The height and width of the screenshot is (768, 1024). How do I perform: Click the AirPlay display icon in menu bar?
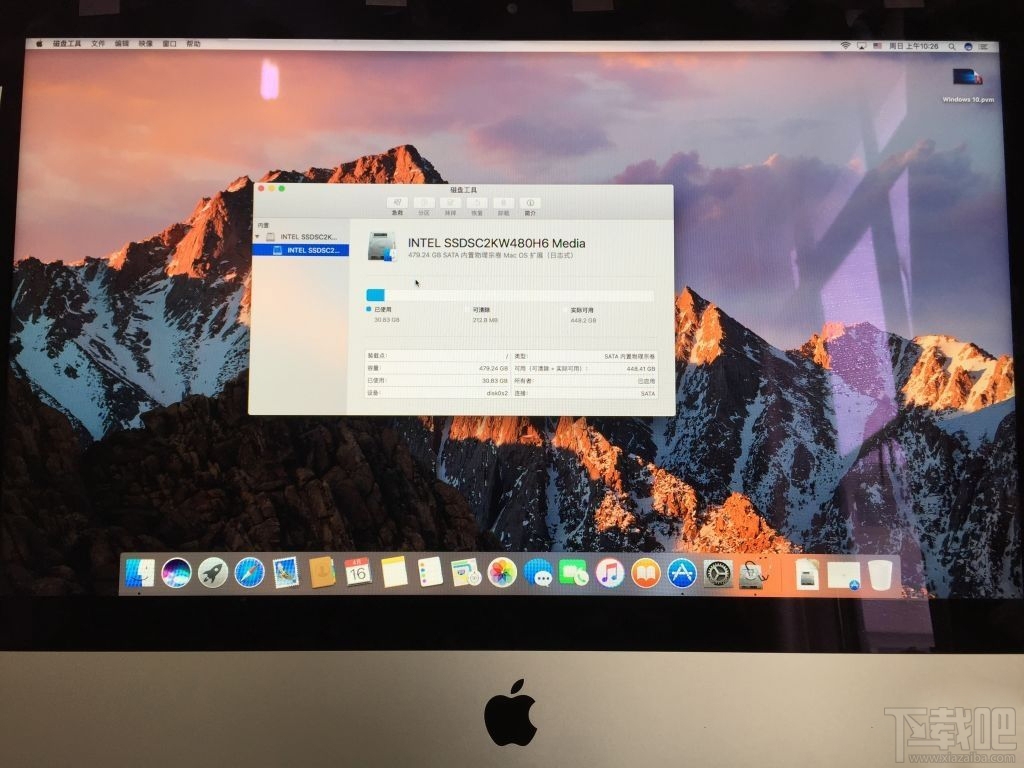(861, 46)
